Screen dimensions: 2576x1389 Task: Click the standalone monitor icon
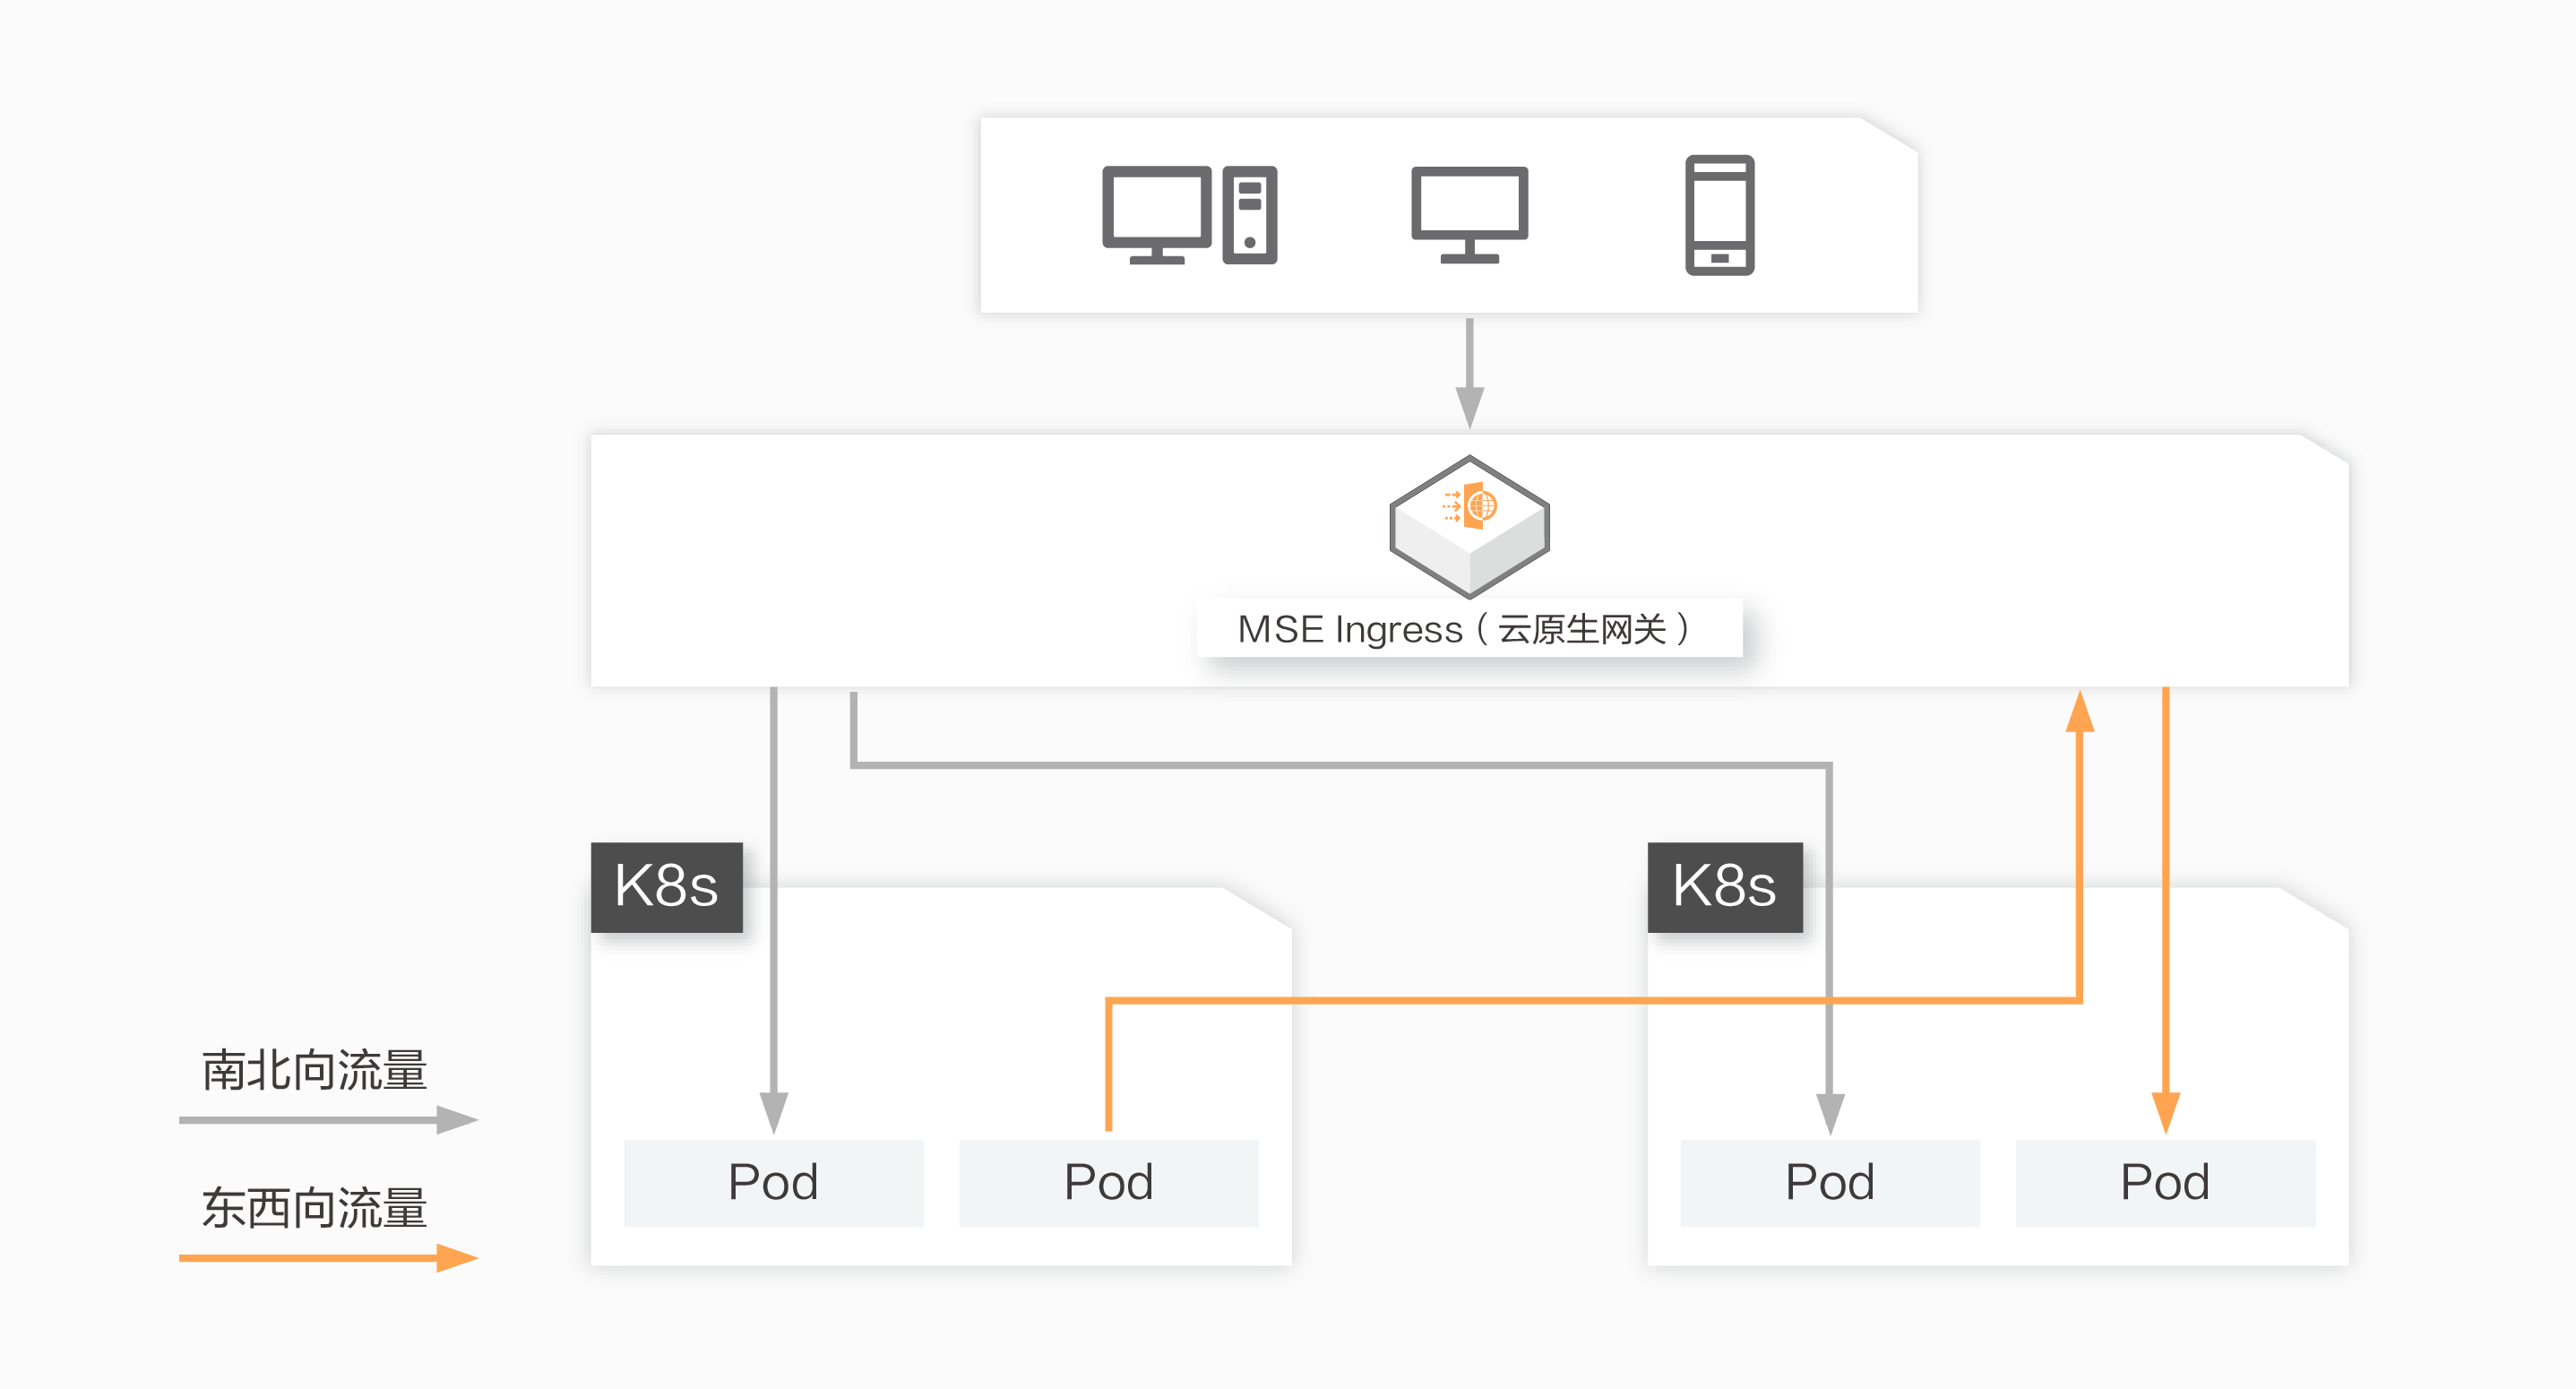(1469, 214)
